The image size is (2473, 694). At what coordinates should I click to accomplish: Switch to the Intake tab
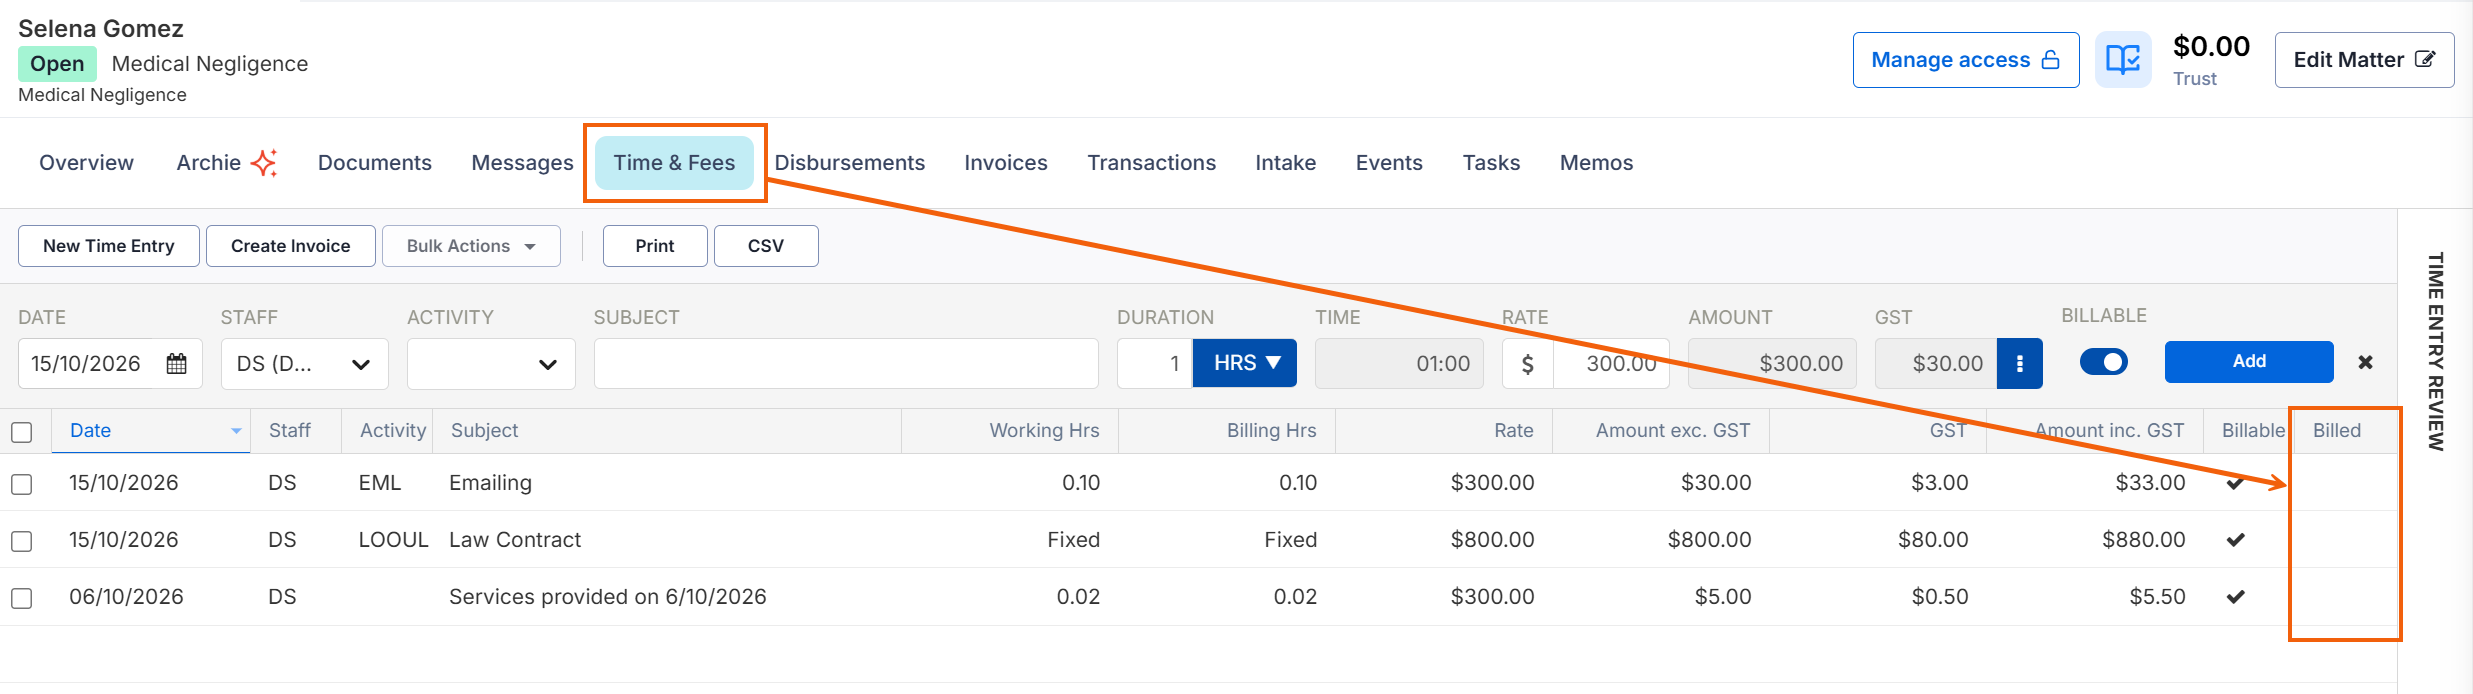pyautogui.click(x=1286, y=163)
